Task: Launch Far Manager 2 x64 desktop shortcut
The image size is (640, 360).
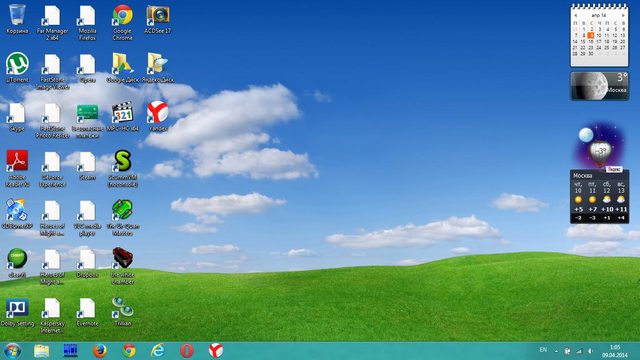Action: [x=52, y=22]
